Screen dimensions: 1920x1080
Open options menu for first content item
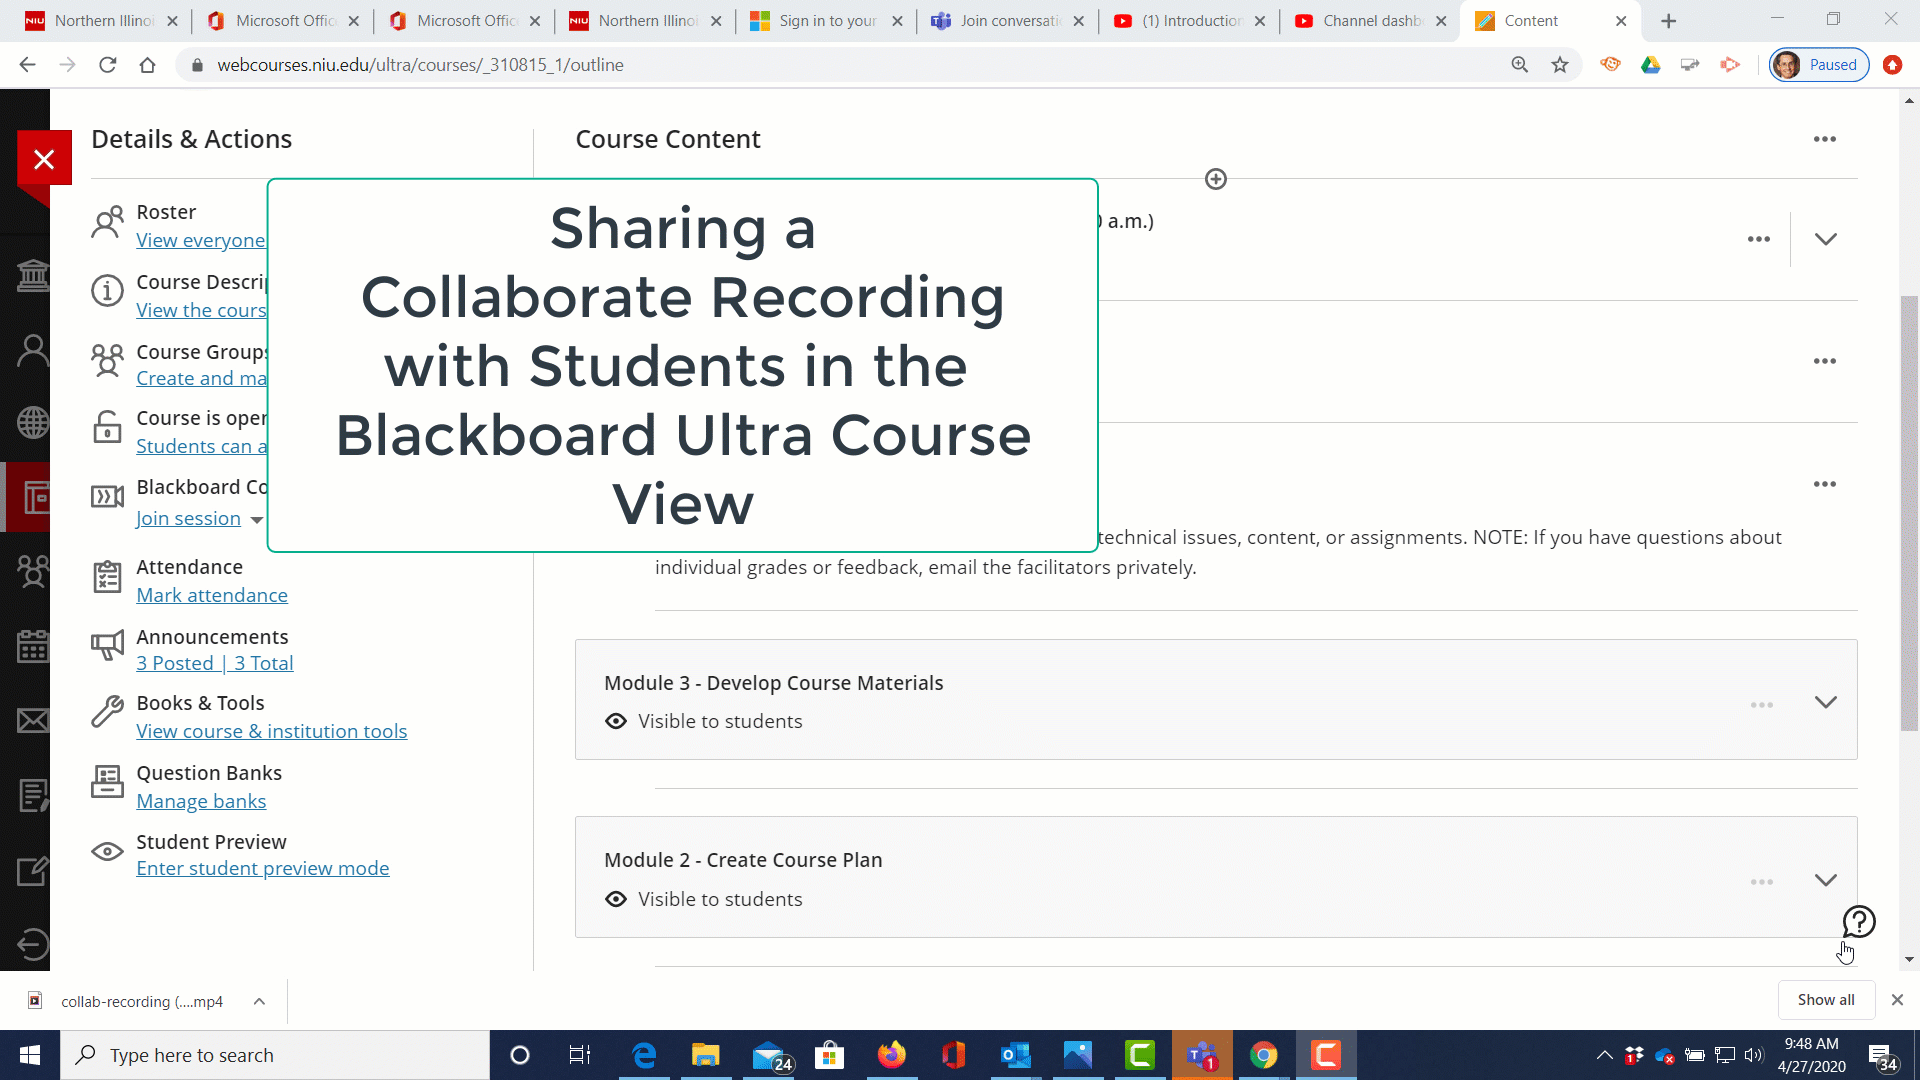tap(1759, 239)
